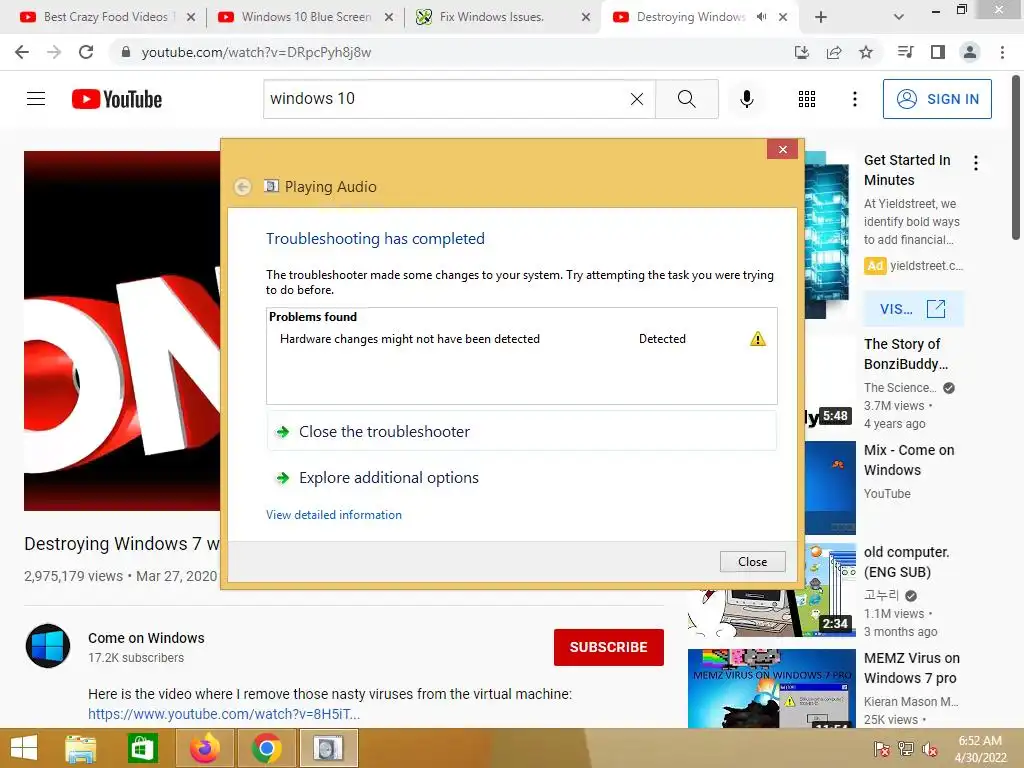The height and width of the screenshot is (768, 1024).
Task: Click the page vertical scrollbar
Action: pos(1016,157)
